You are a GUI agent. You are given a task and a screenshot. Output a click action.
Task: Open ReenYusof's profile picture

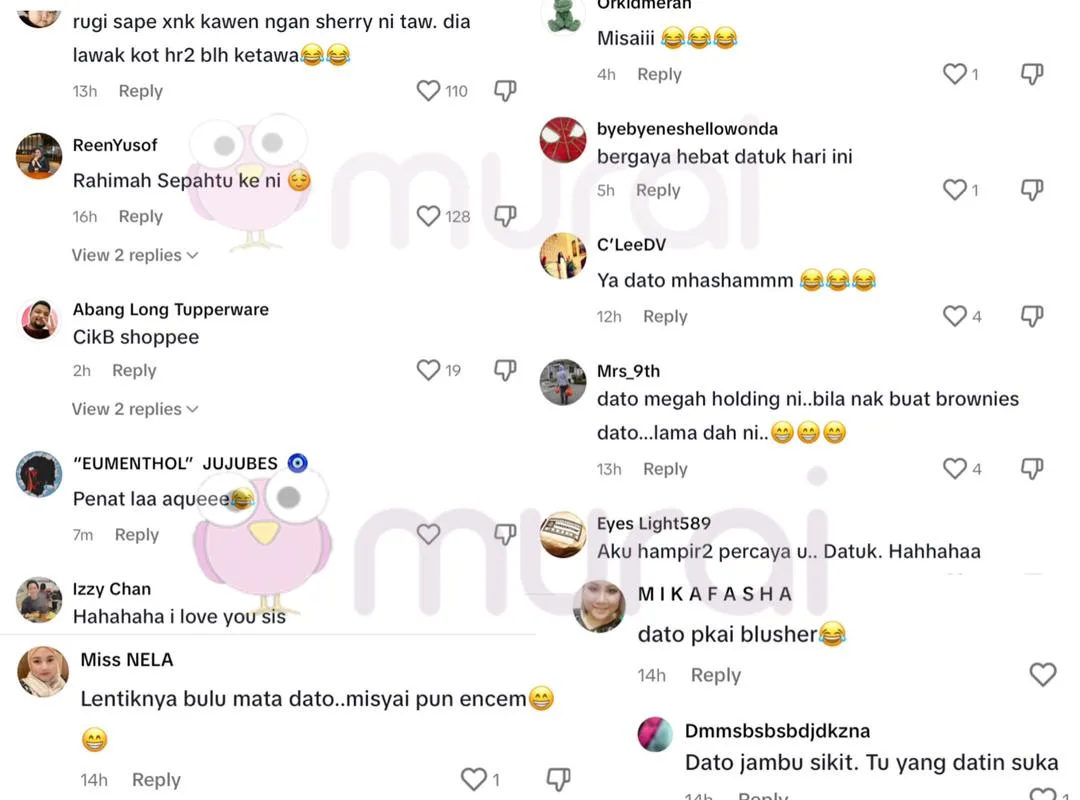coord(39,156)
